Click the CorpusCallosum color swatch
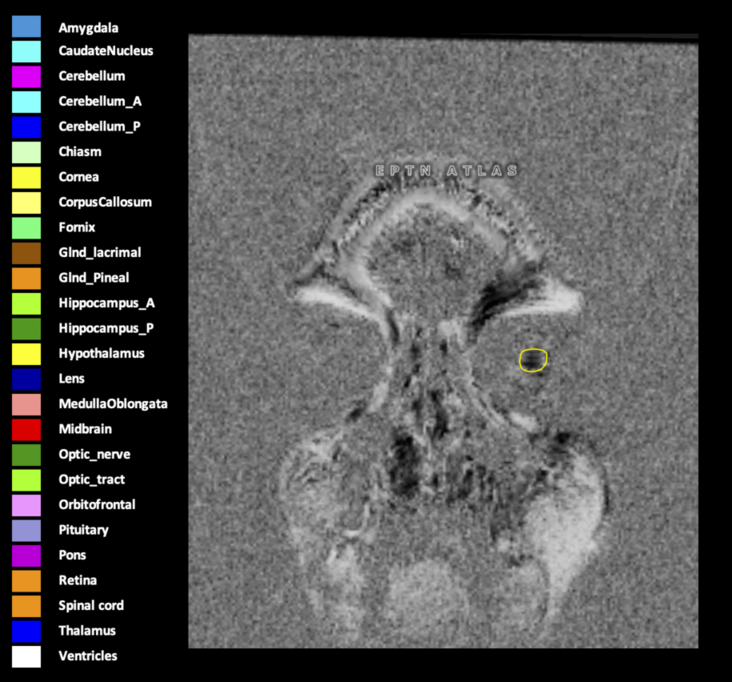Viewport: 732px width, 682px height. point(26,203)
